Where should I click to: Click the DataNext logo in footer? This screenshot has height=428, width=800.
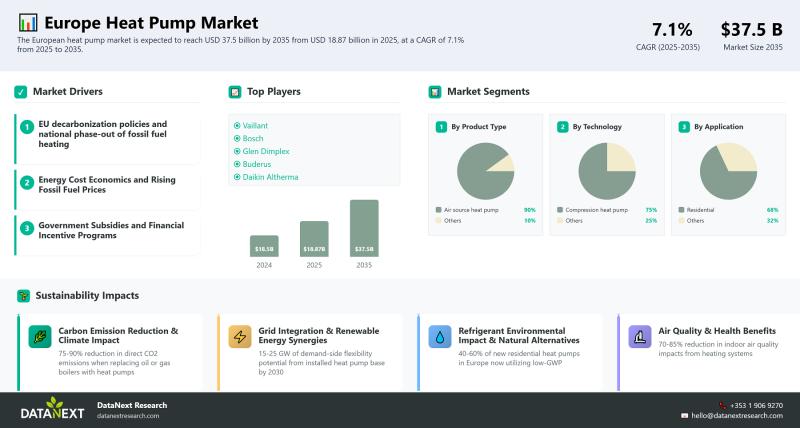tap(52, 409)
